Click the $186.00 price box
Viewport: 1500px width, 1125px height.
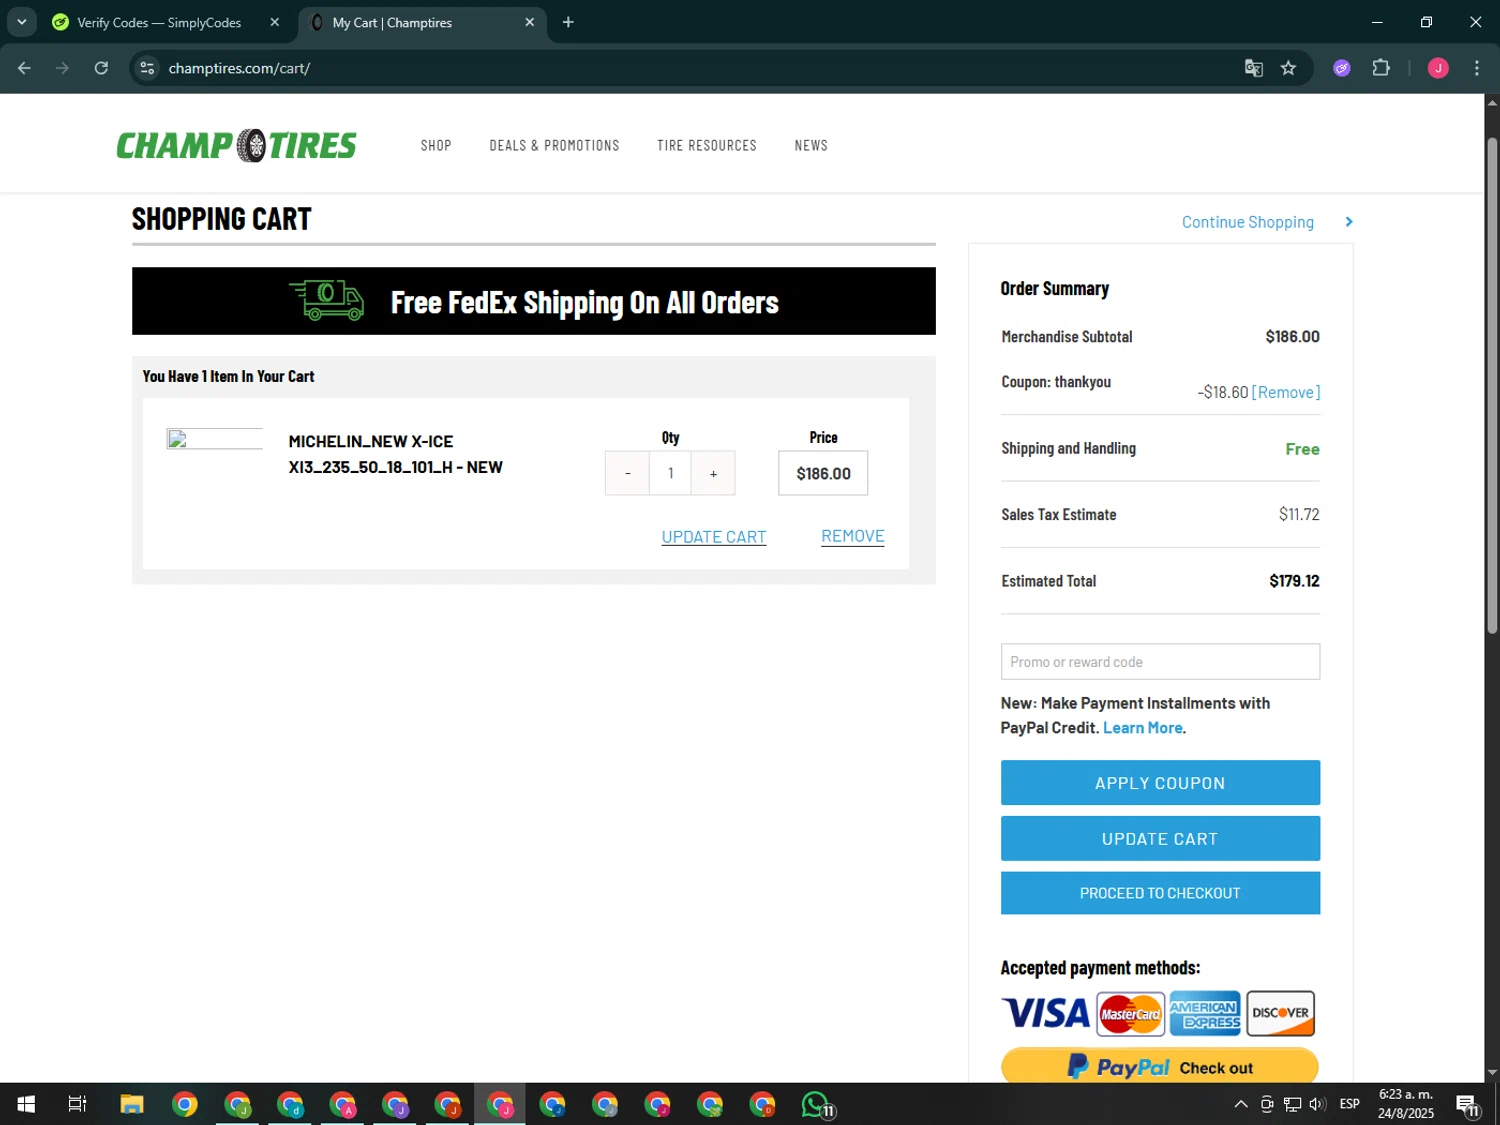[823, 473]
